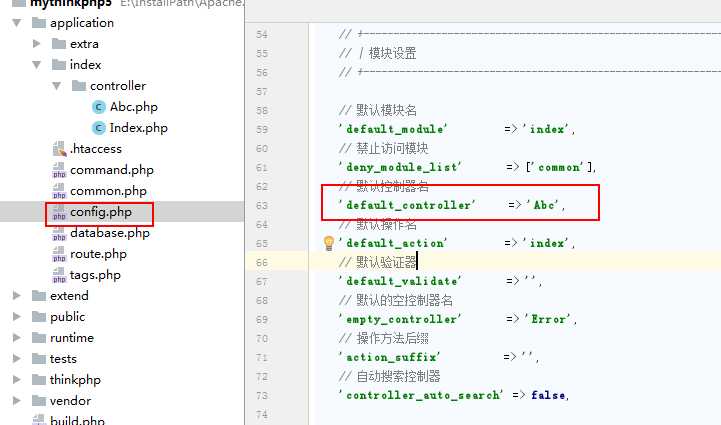Click the public folder icon
This screenshot has height=425, width=721.
tap(39, 316)
